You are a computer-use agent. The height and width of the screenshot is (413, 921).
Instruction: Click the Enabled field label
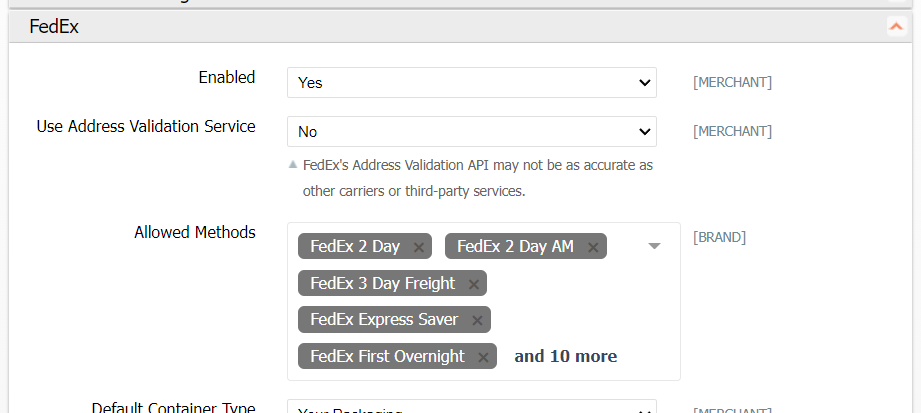tap(226, 77)
